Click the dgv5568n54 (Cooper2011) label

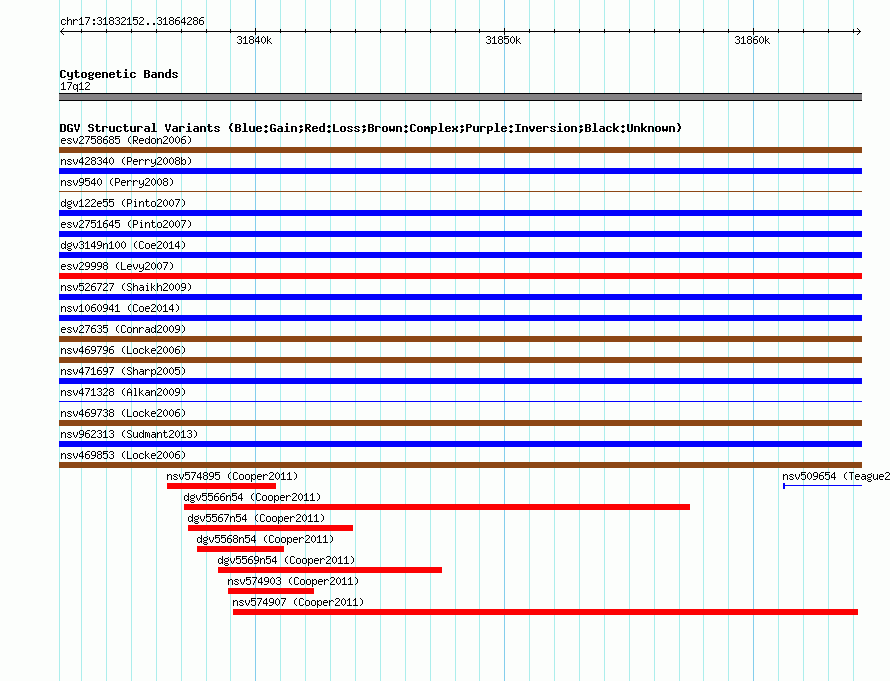[x=265, y=539]
